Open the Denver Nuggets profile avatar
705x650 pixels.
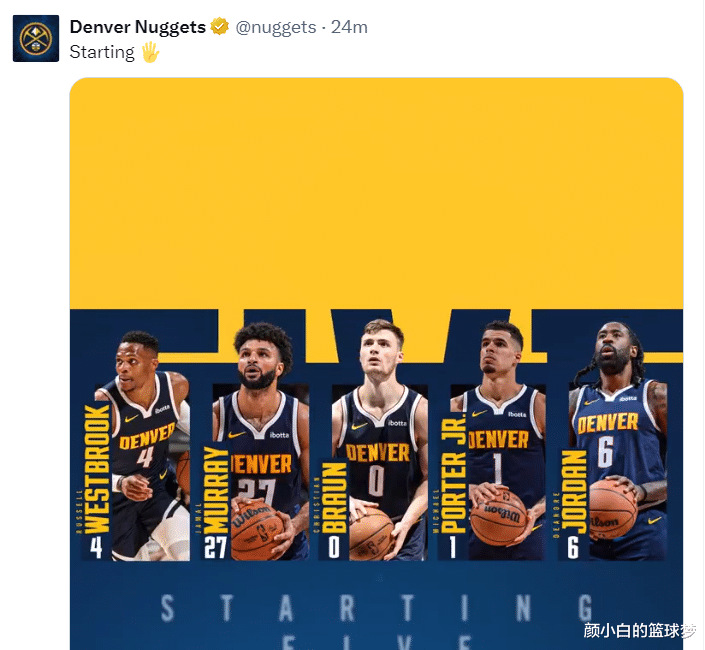[x=36, y=38]
